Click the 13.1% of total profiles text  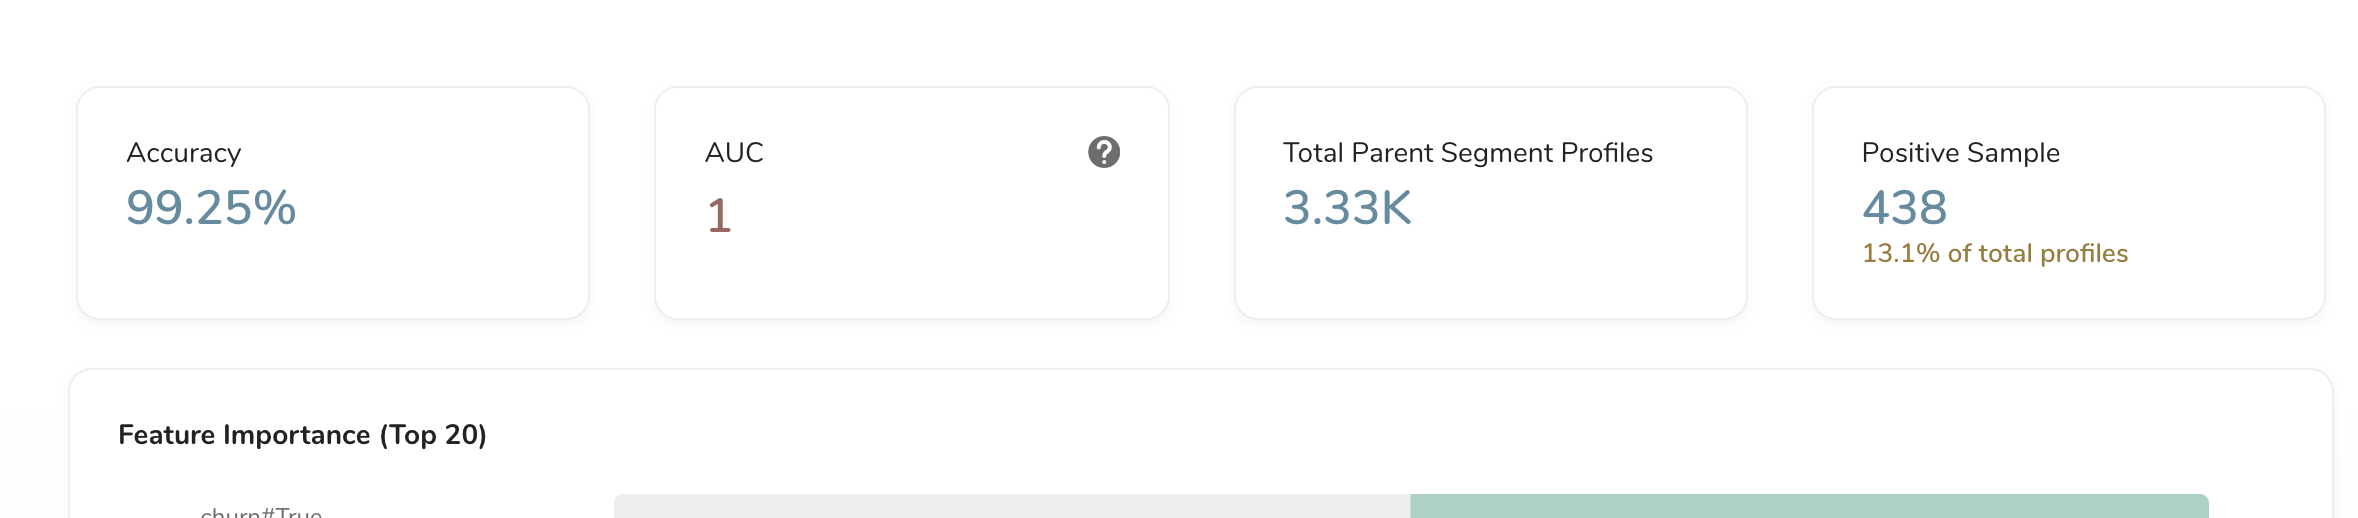coord(1994,254)
